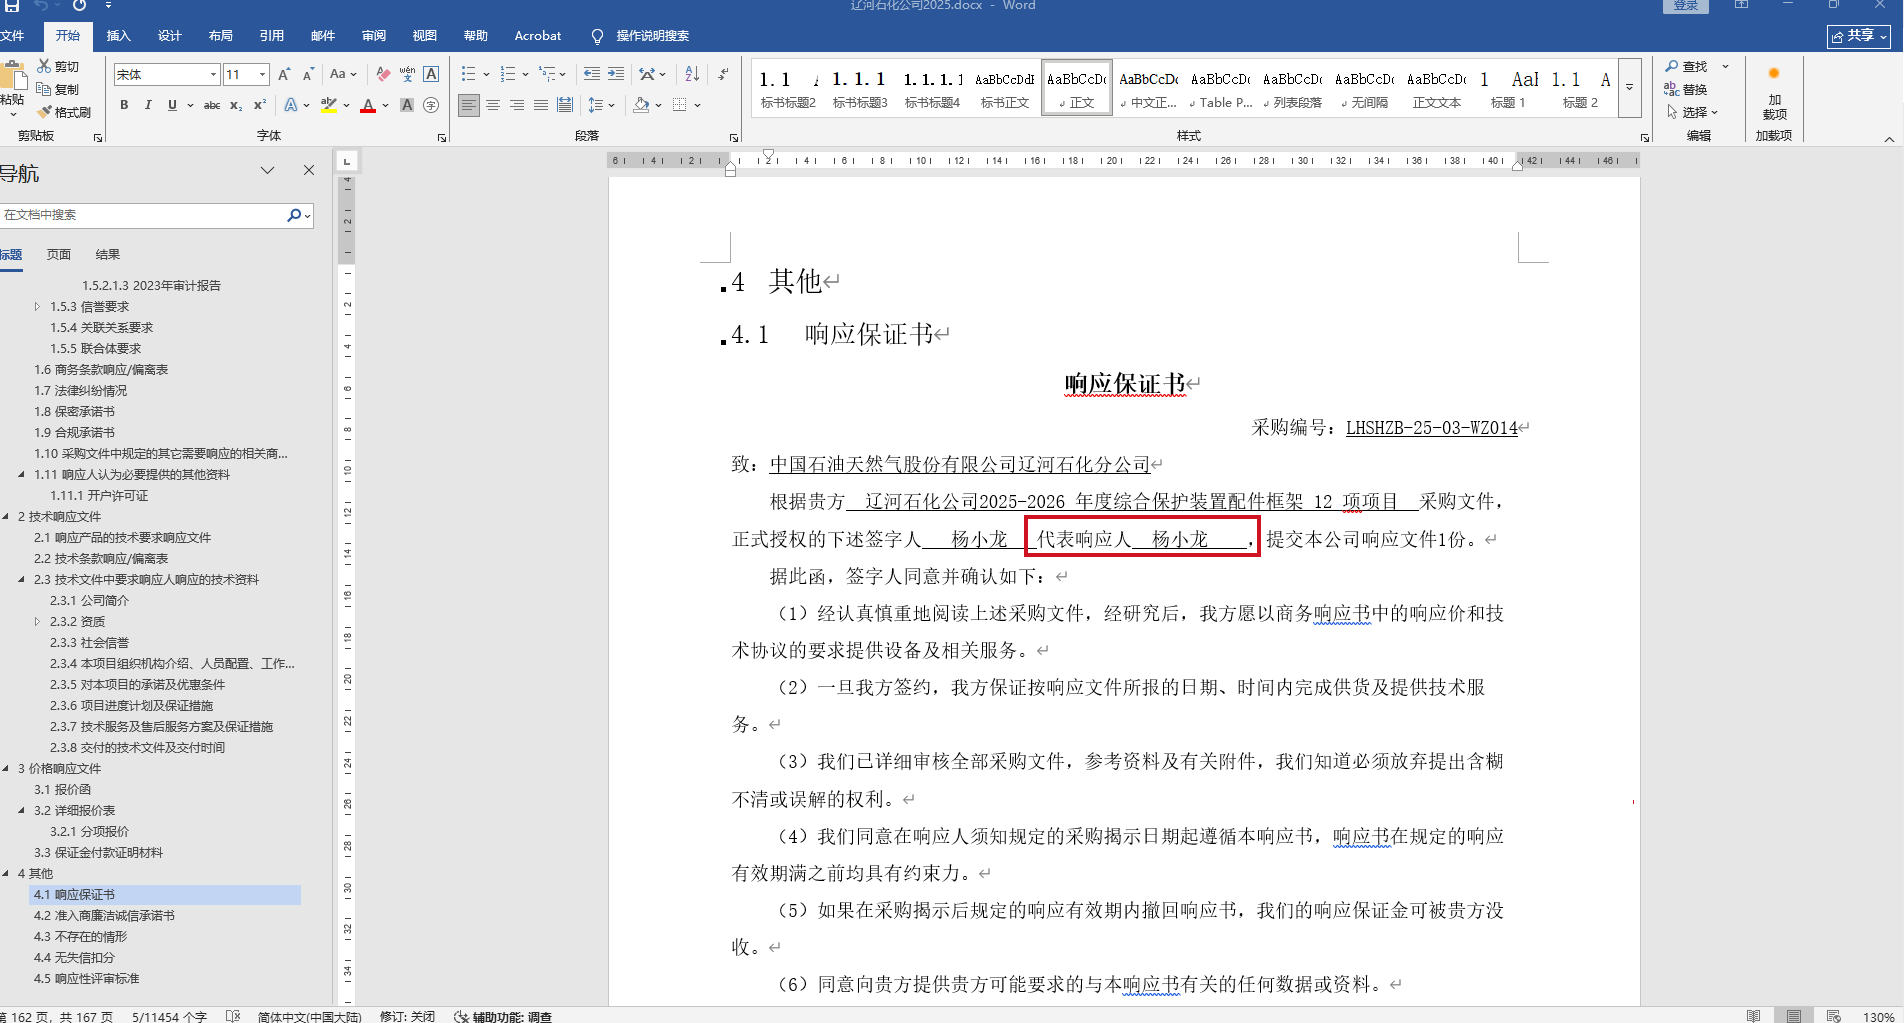Toggle Italic formatting

[x=148, y=105]
